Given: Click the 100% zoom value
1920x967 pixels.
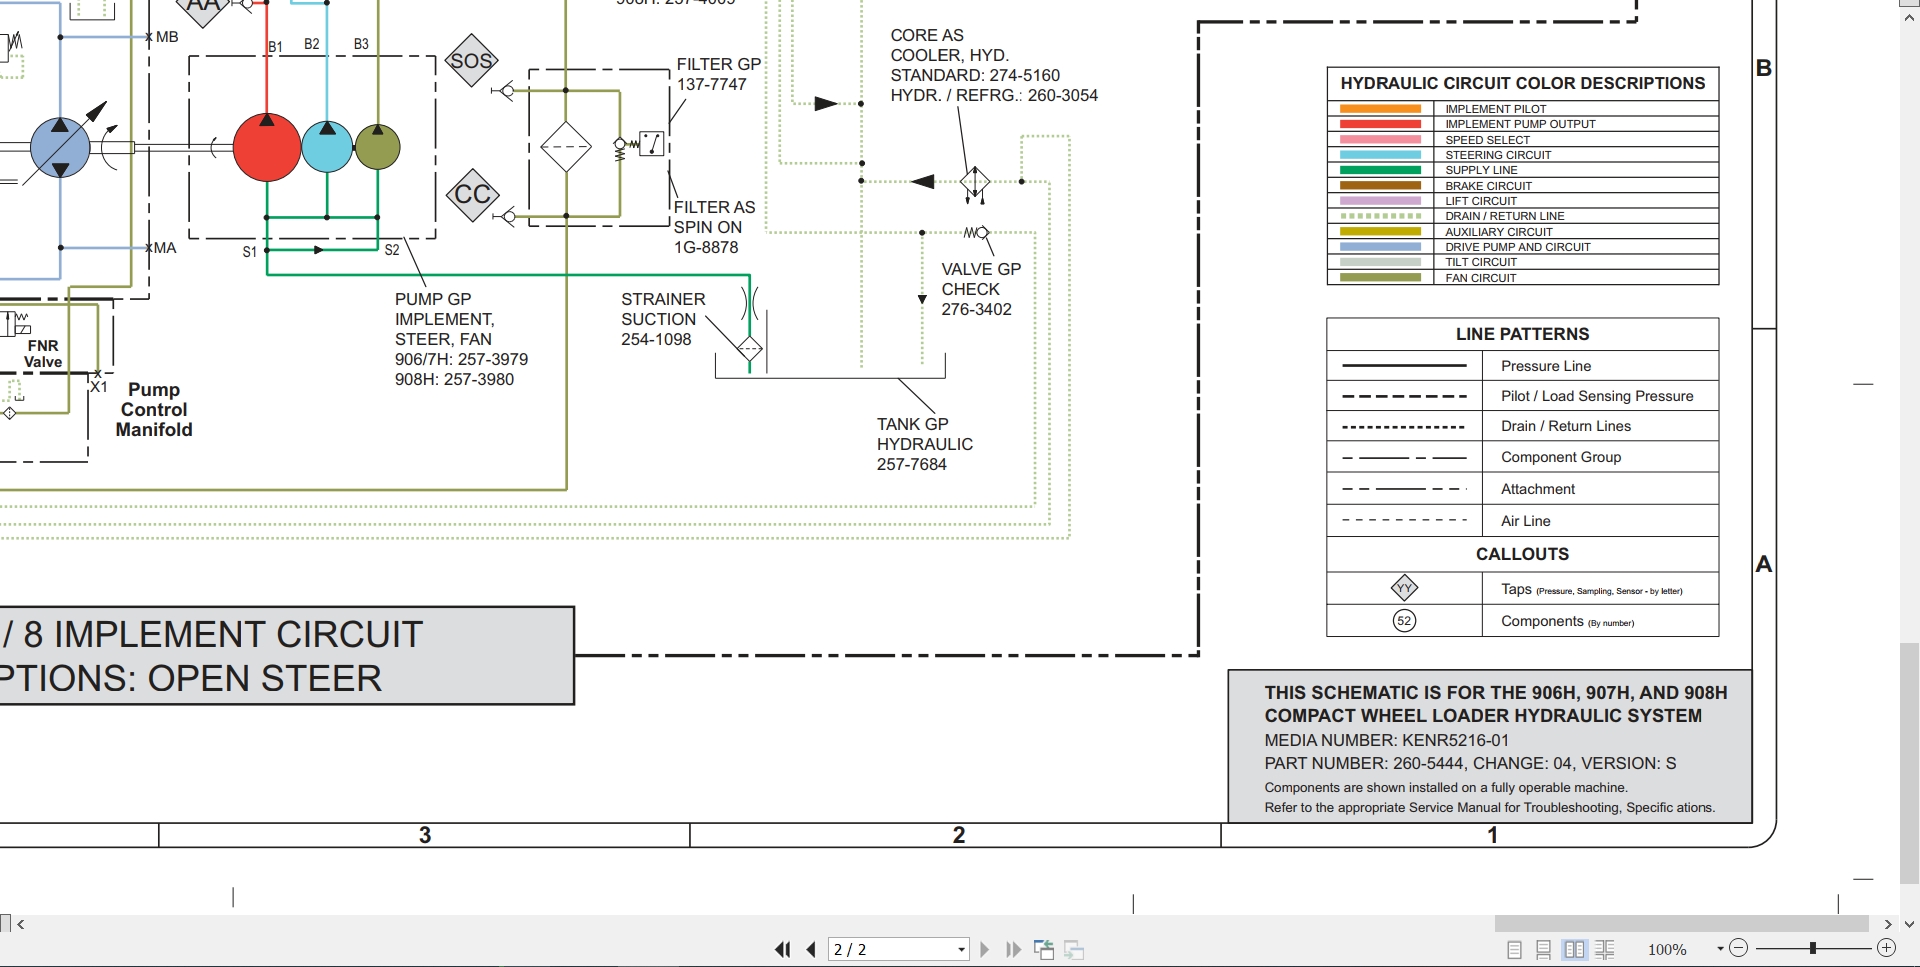Looking at the screenshot, I should click(x=1667, y=949).
